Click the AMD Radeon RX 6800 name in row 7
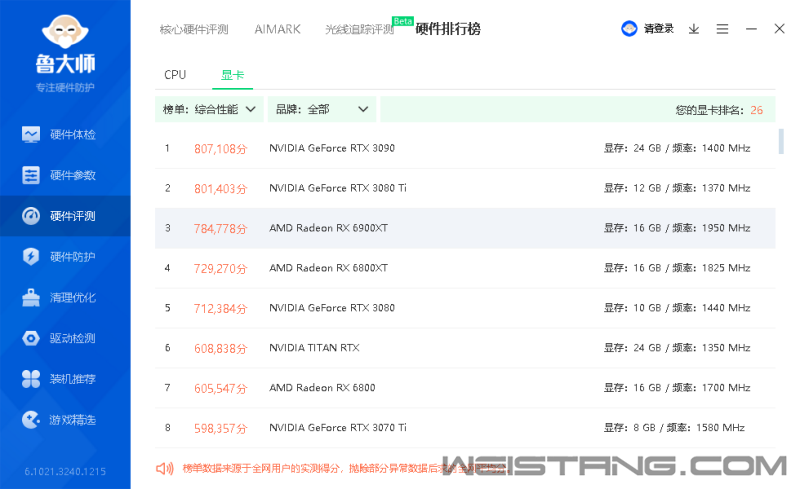The height and width of the screenshot is (489, 800). [322, 388]
